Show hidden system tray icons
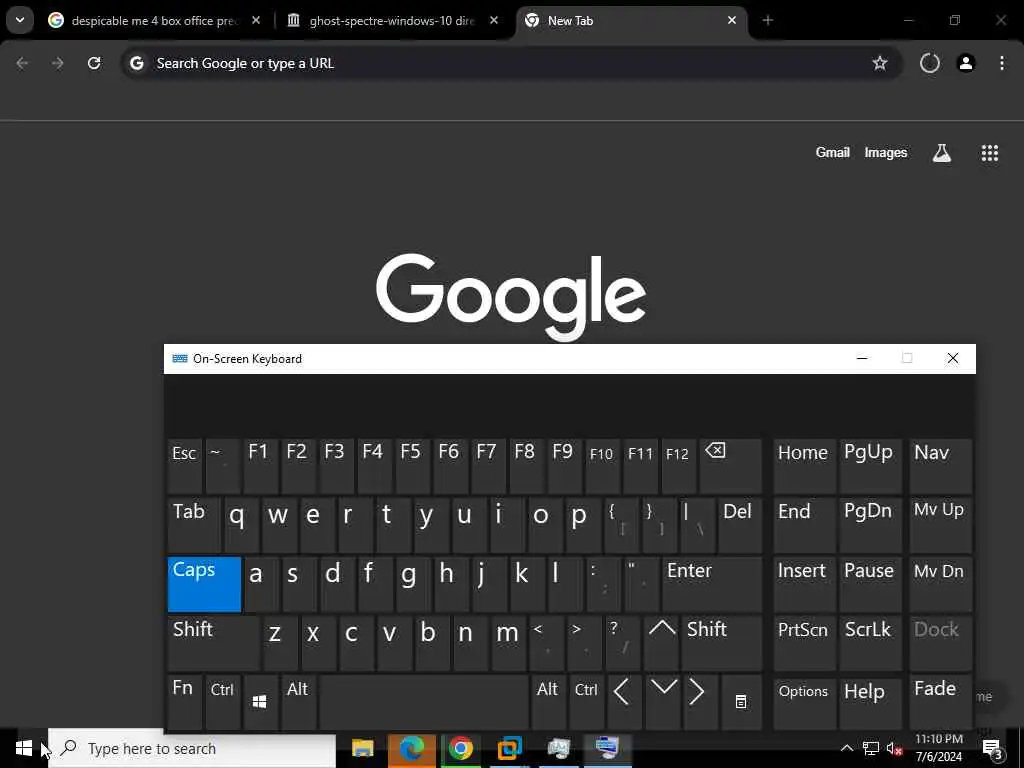The height and width of the screenshot is (768, 1024). [846, 748]
